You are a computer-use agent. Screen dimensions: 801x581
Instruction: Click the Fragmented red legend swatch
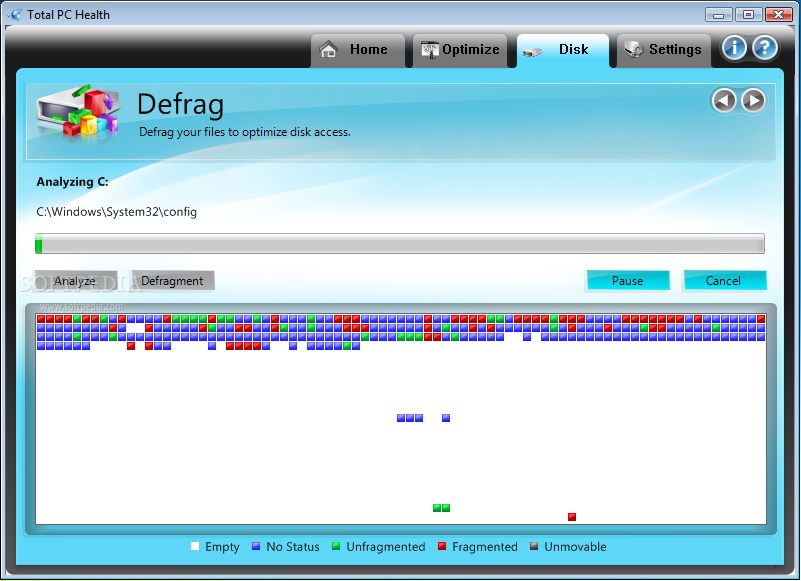pyautogui.click(x=442, y=546)
